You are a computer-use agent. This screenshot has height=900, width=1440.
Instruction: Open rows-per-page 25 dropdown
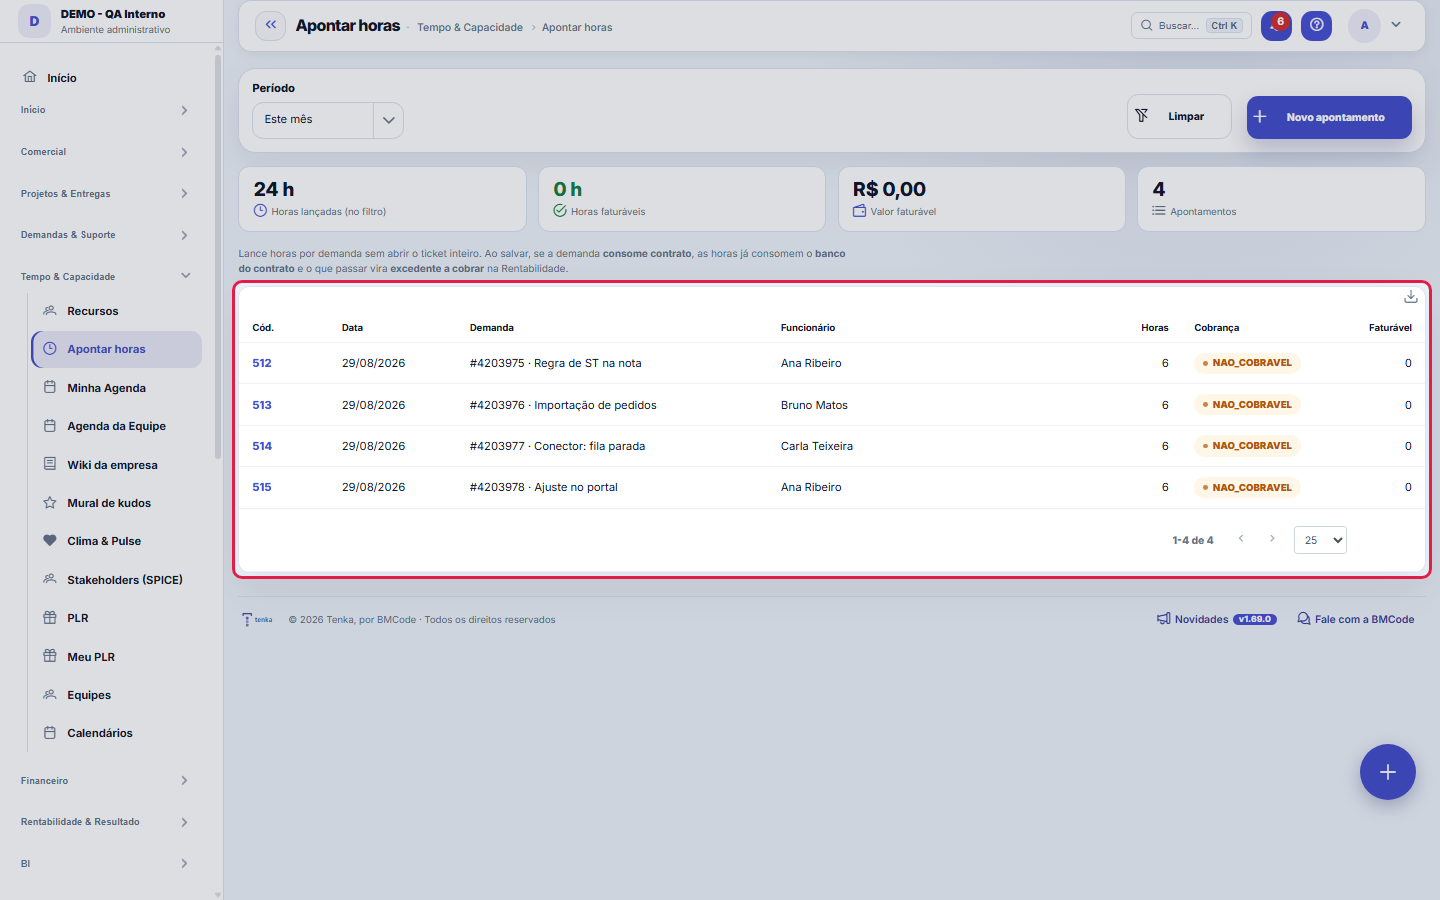click(1320, 540)
